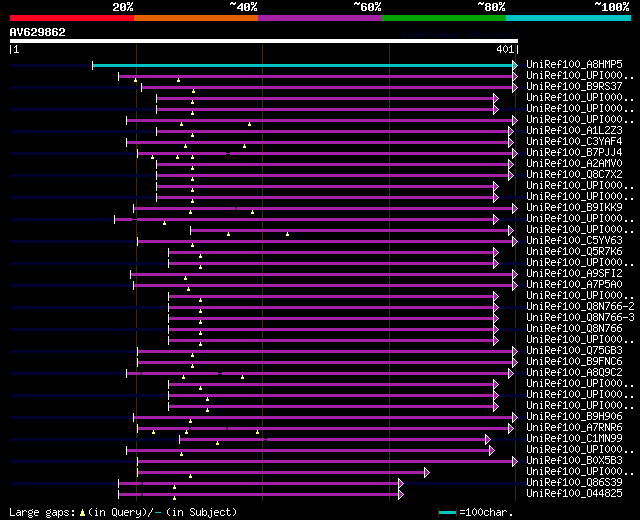Select the UniRef100_A7RNR6 subject label

[574, 428]
